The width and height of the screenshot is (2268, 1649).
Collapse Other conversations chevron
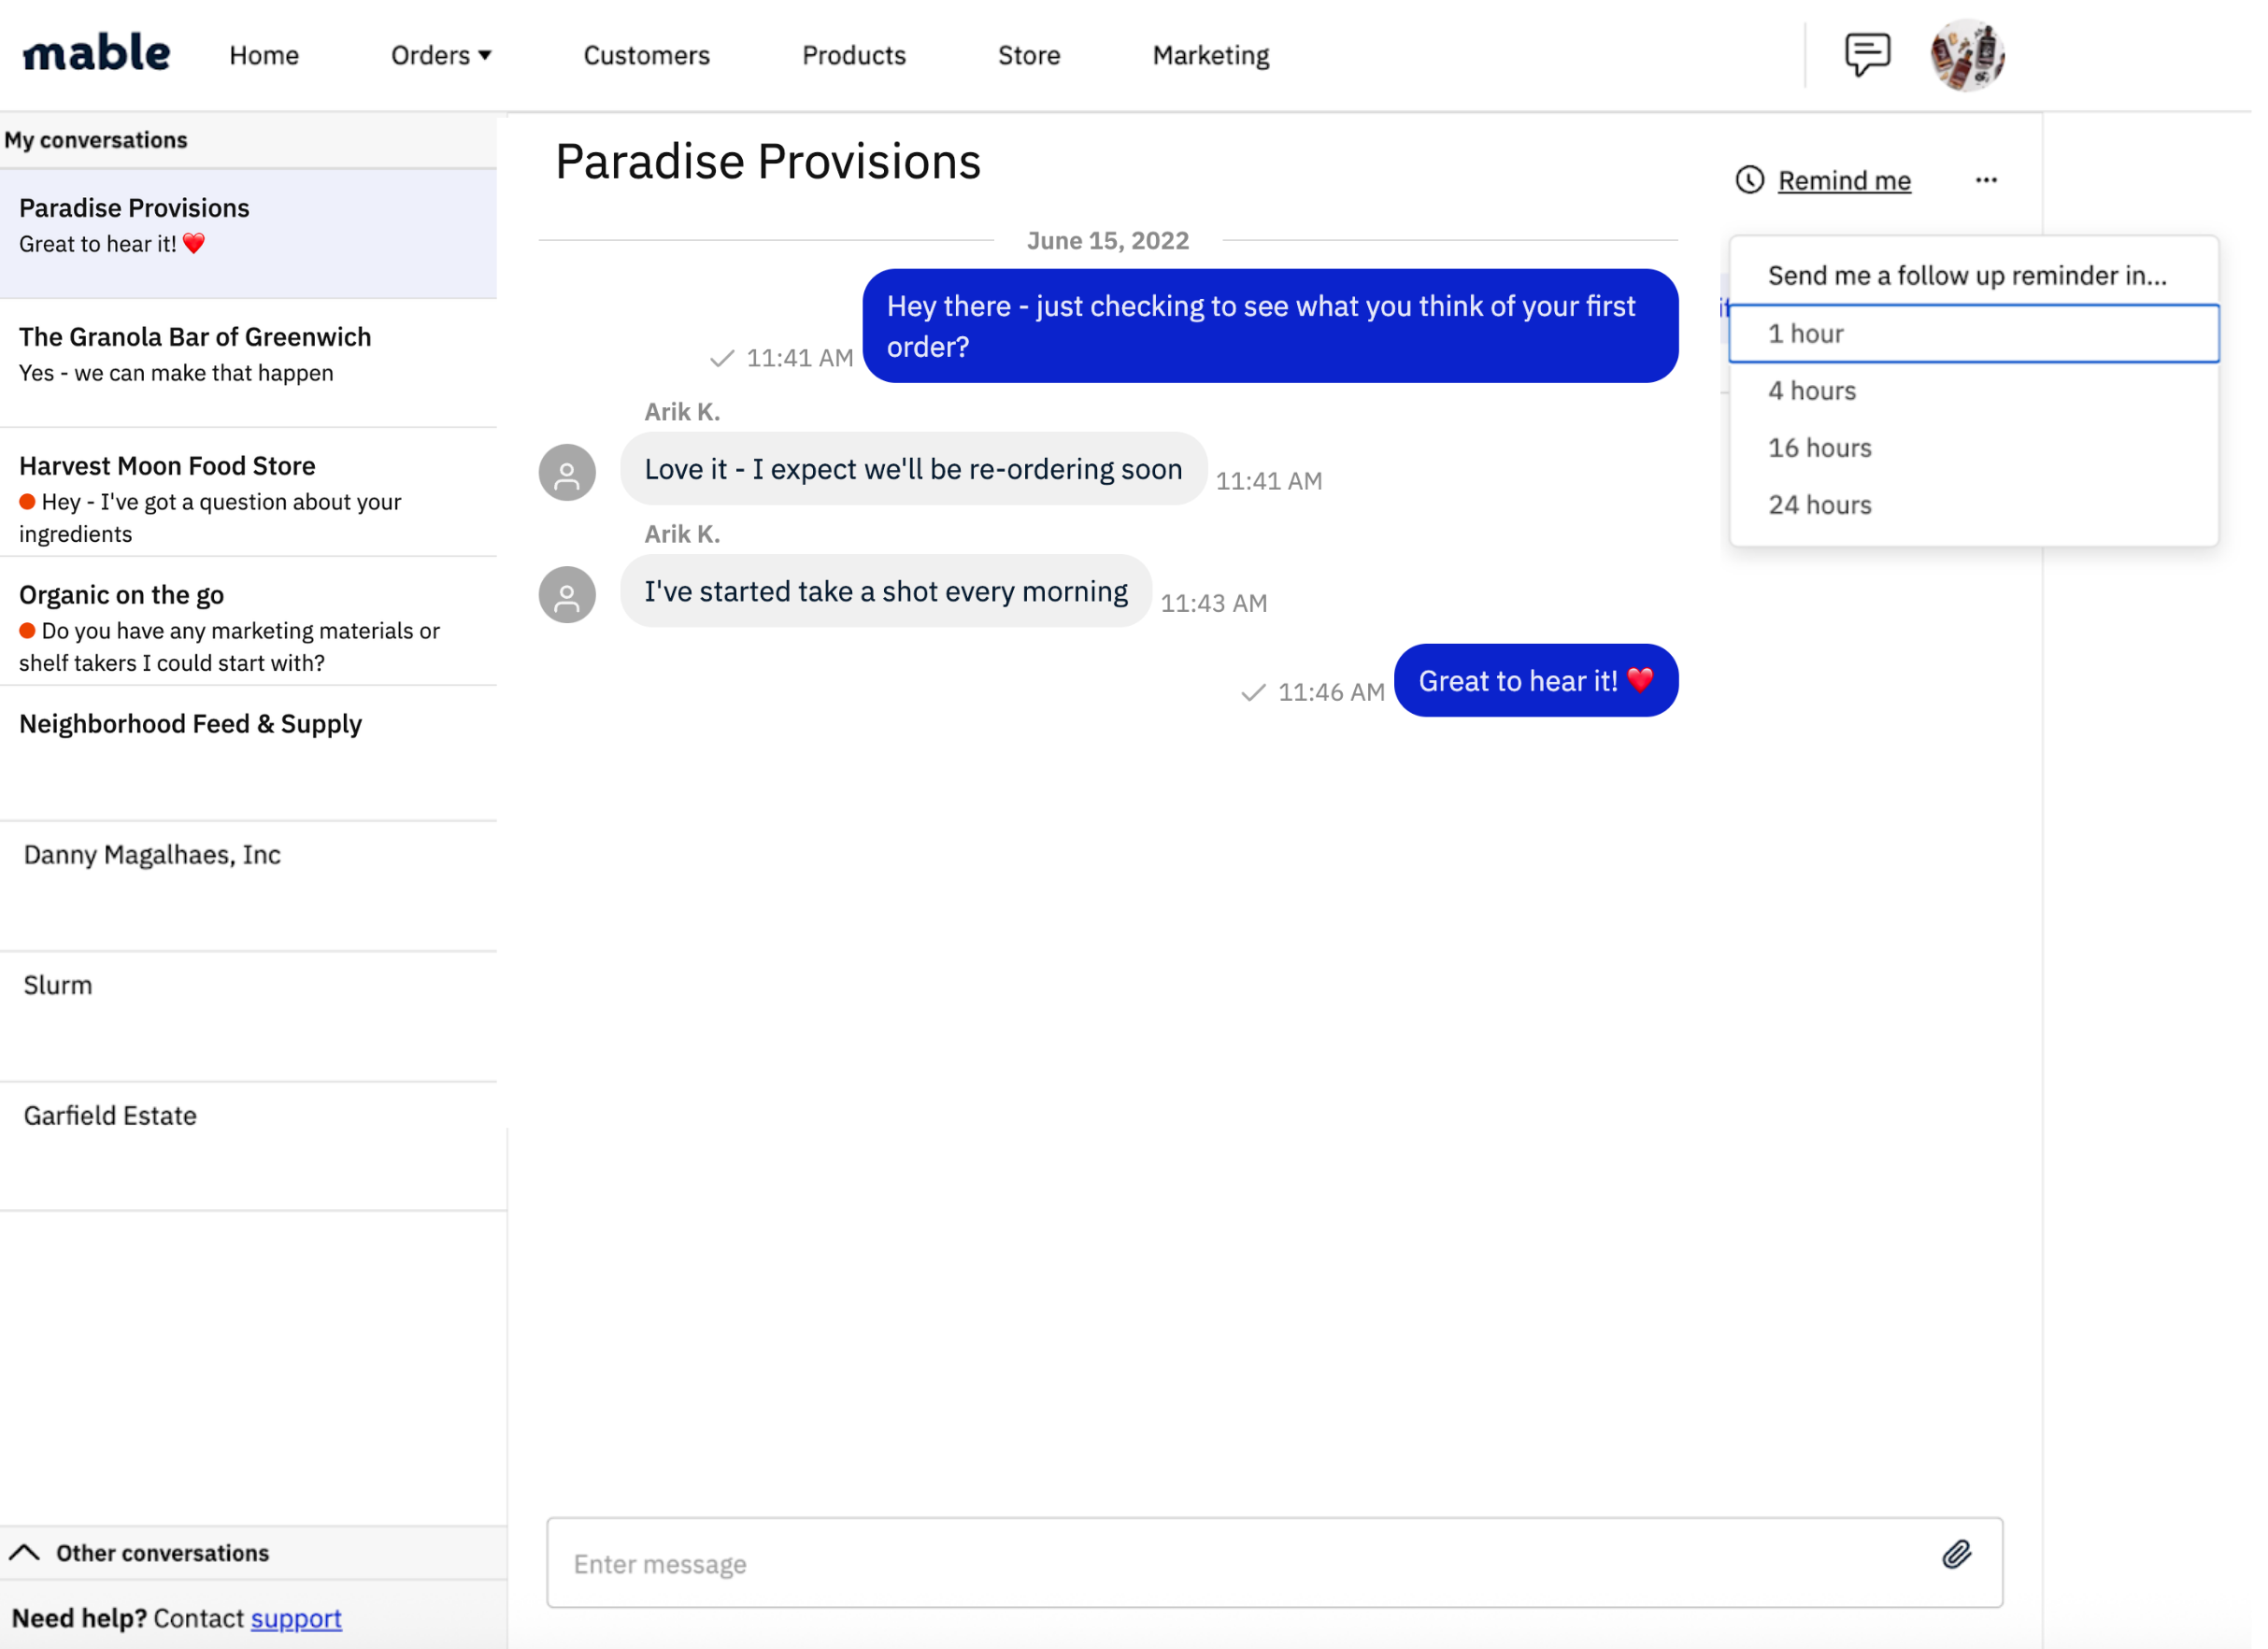tap(25, 1553)
